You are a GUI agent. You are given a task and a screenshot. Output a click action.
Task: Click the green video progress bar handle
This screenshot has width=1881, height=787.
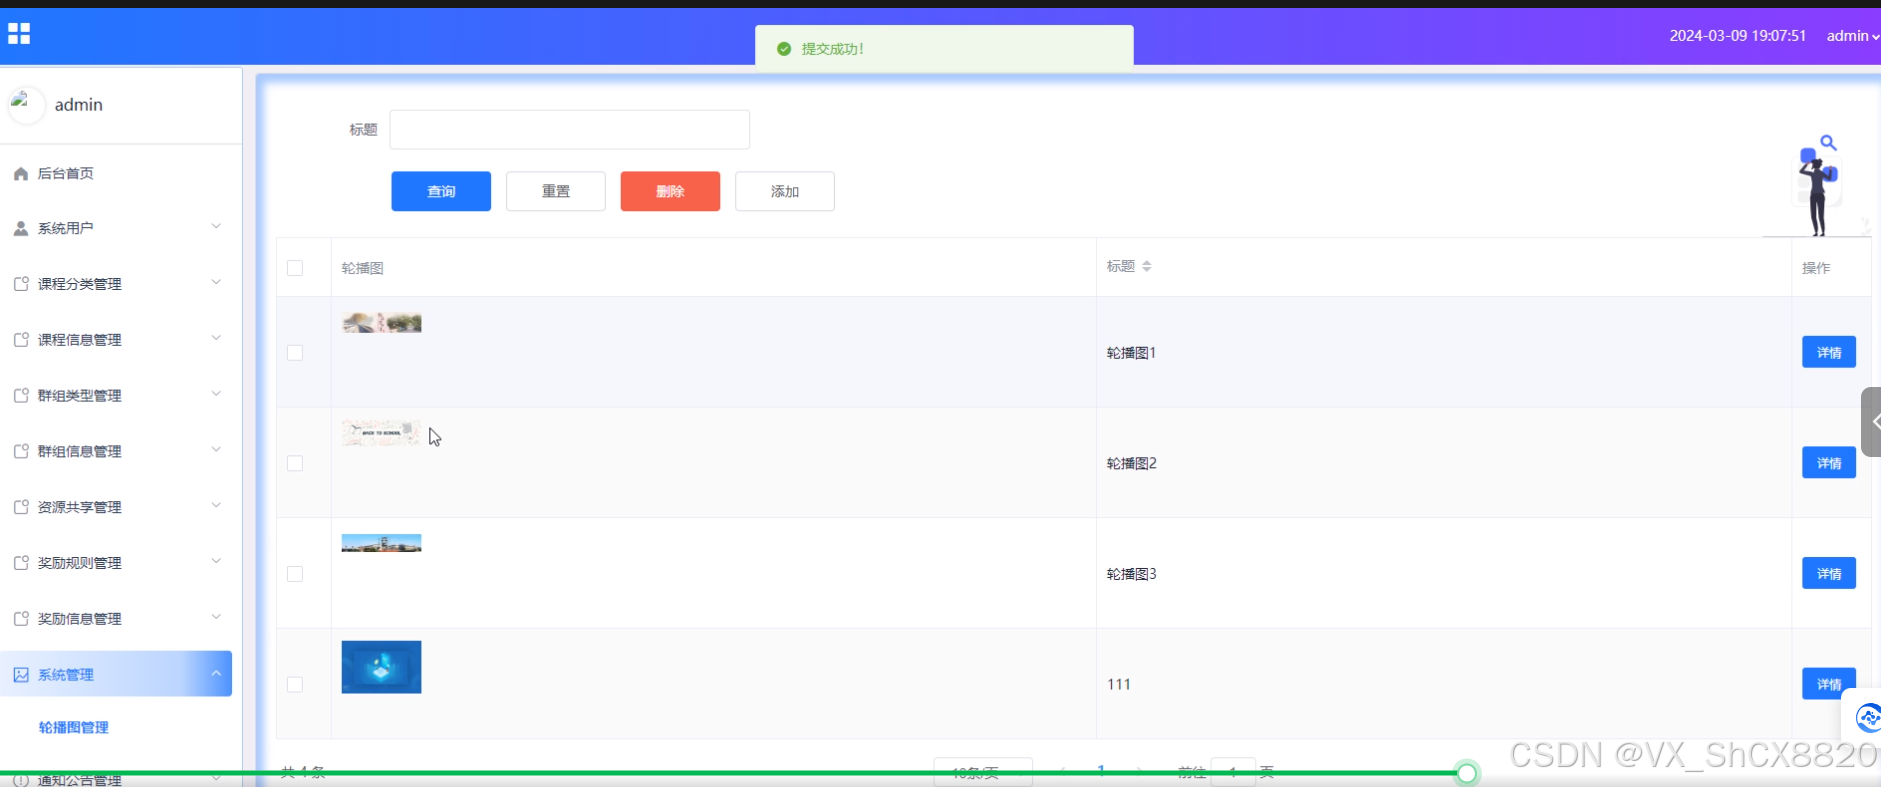1467,773
